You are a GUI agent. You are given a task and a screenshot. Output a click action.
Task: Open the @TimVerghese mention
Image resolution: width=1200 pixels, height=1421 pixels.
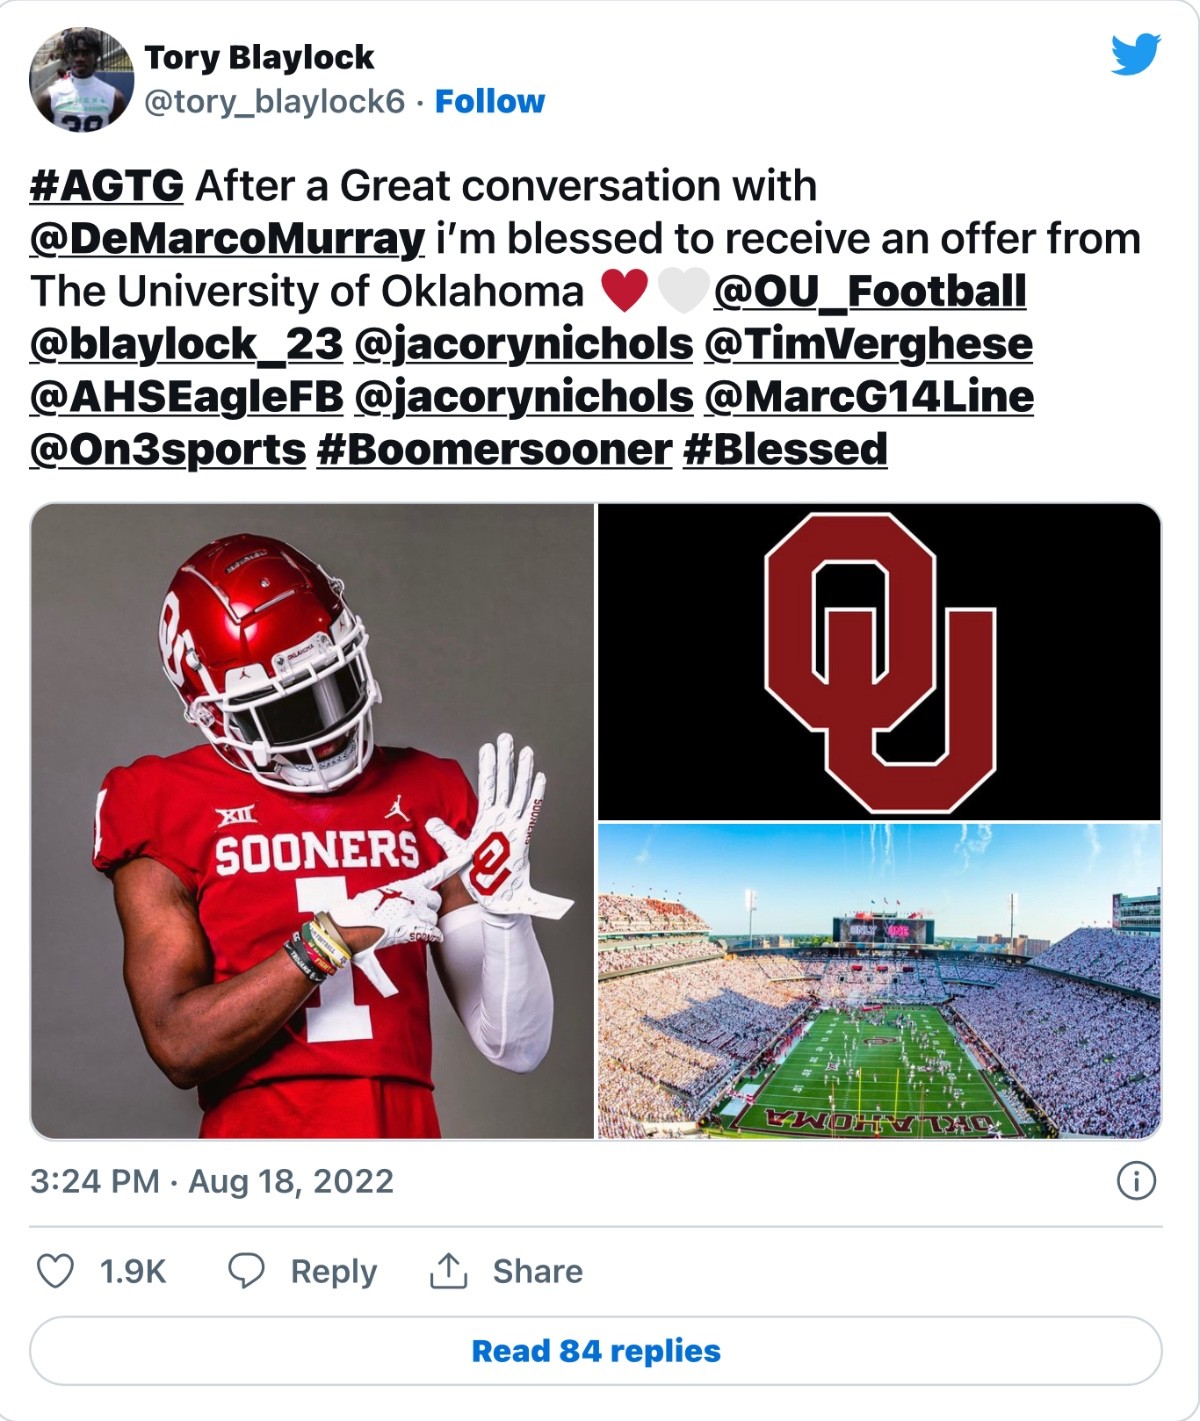(868, 344)
